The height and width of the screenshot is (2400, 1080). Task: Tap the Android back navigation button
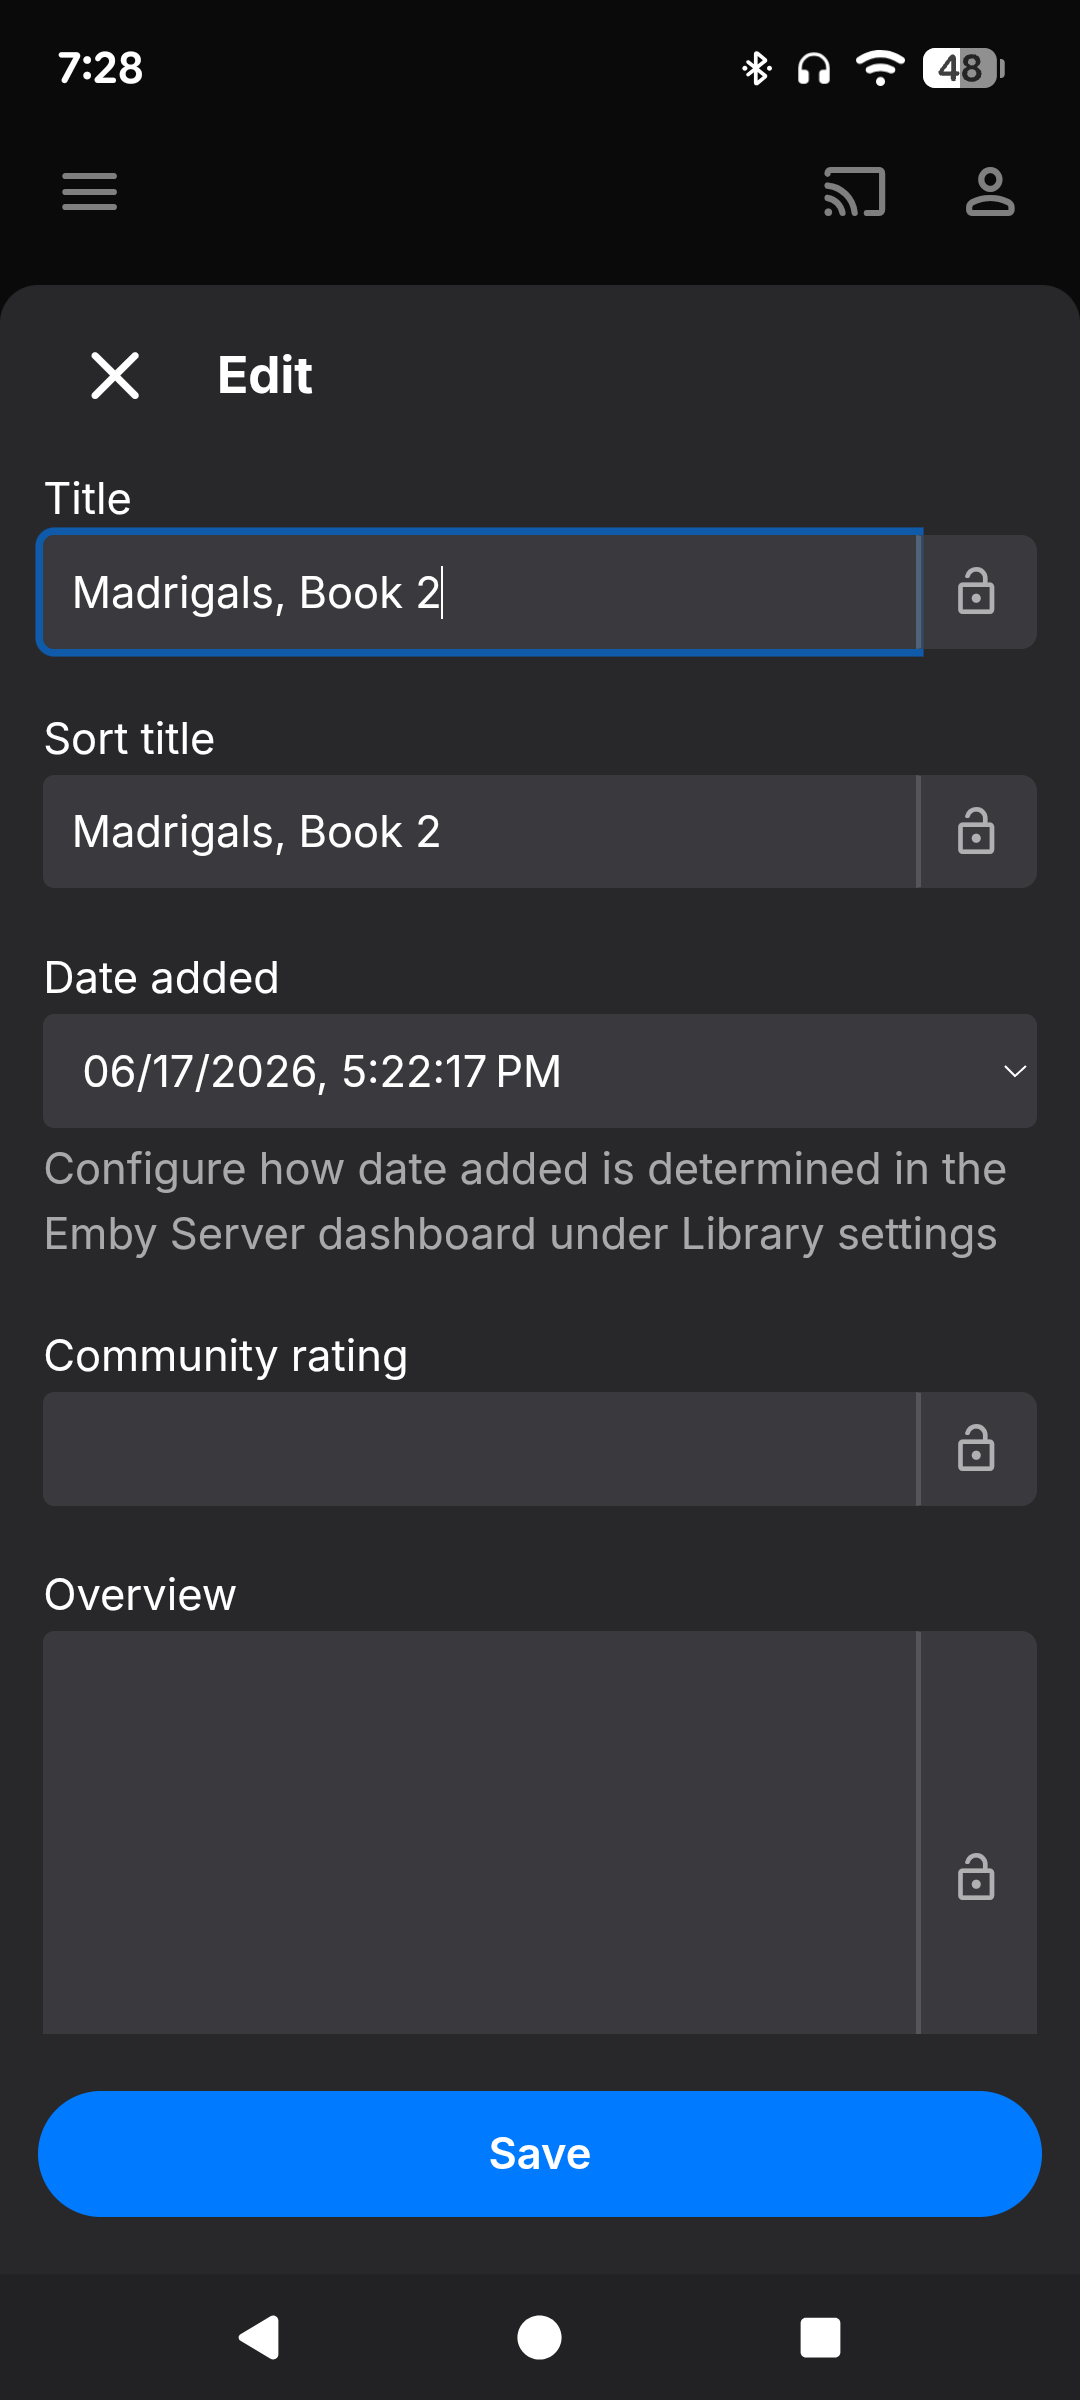259,2337
